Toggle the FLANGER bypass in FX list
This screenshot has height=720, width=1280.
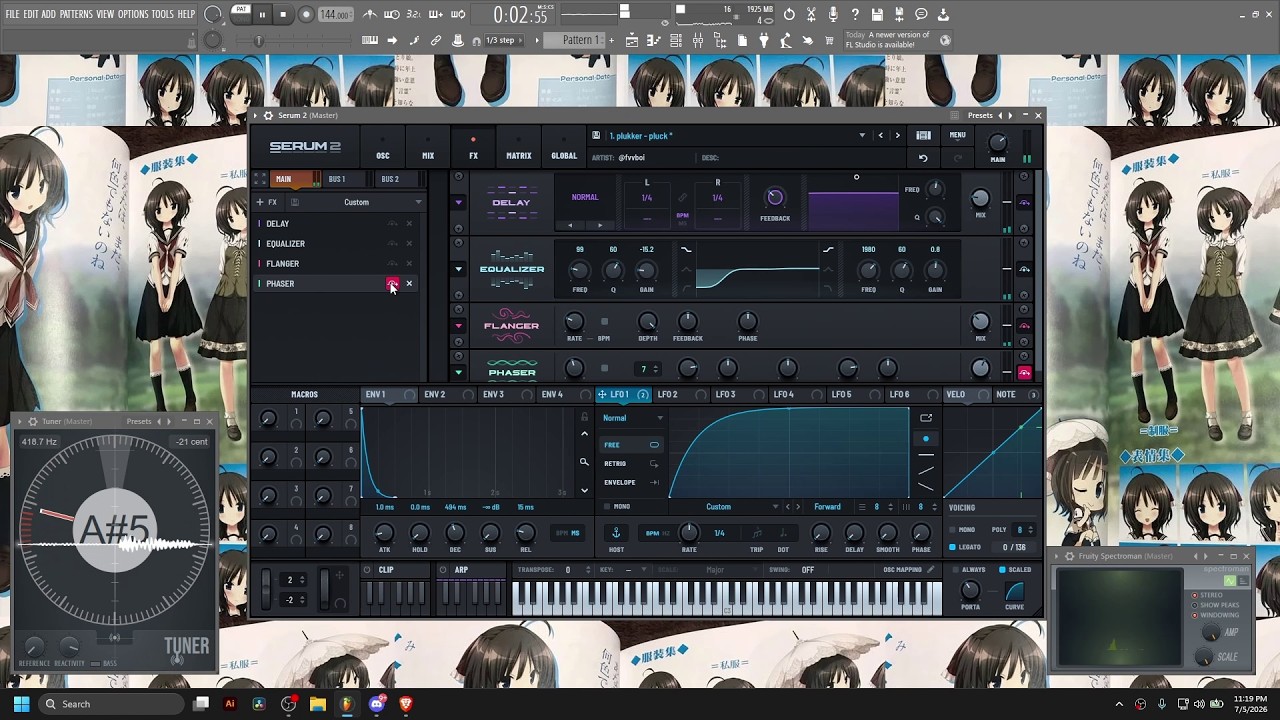click(x=392, y=264)
